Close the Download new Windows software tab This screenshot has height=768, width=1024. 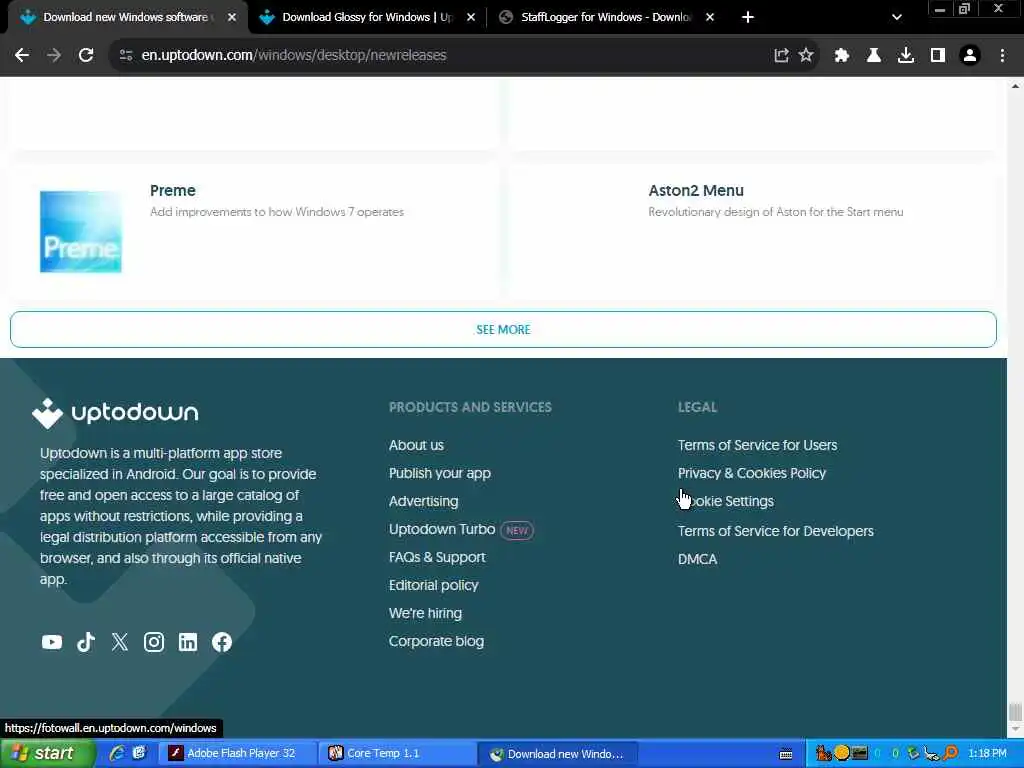[x=232, y=17]
